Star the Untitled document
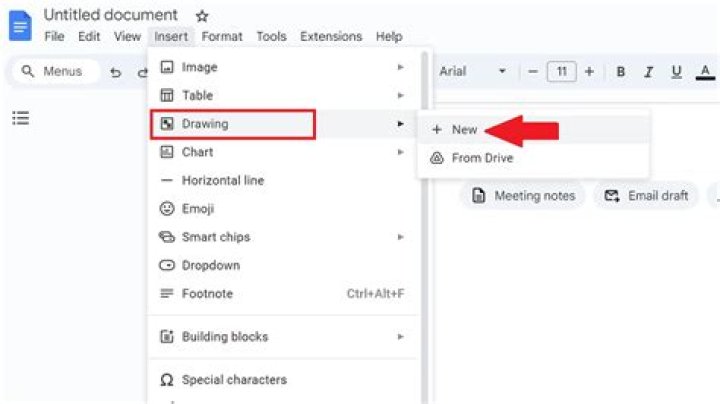The height and width of the screenshot is (404, 720). click(202, 17)
